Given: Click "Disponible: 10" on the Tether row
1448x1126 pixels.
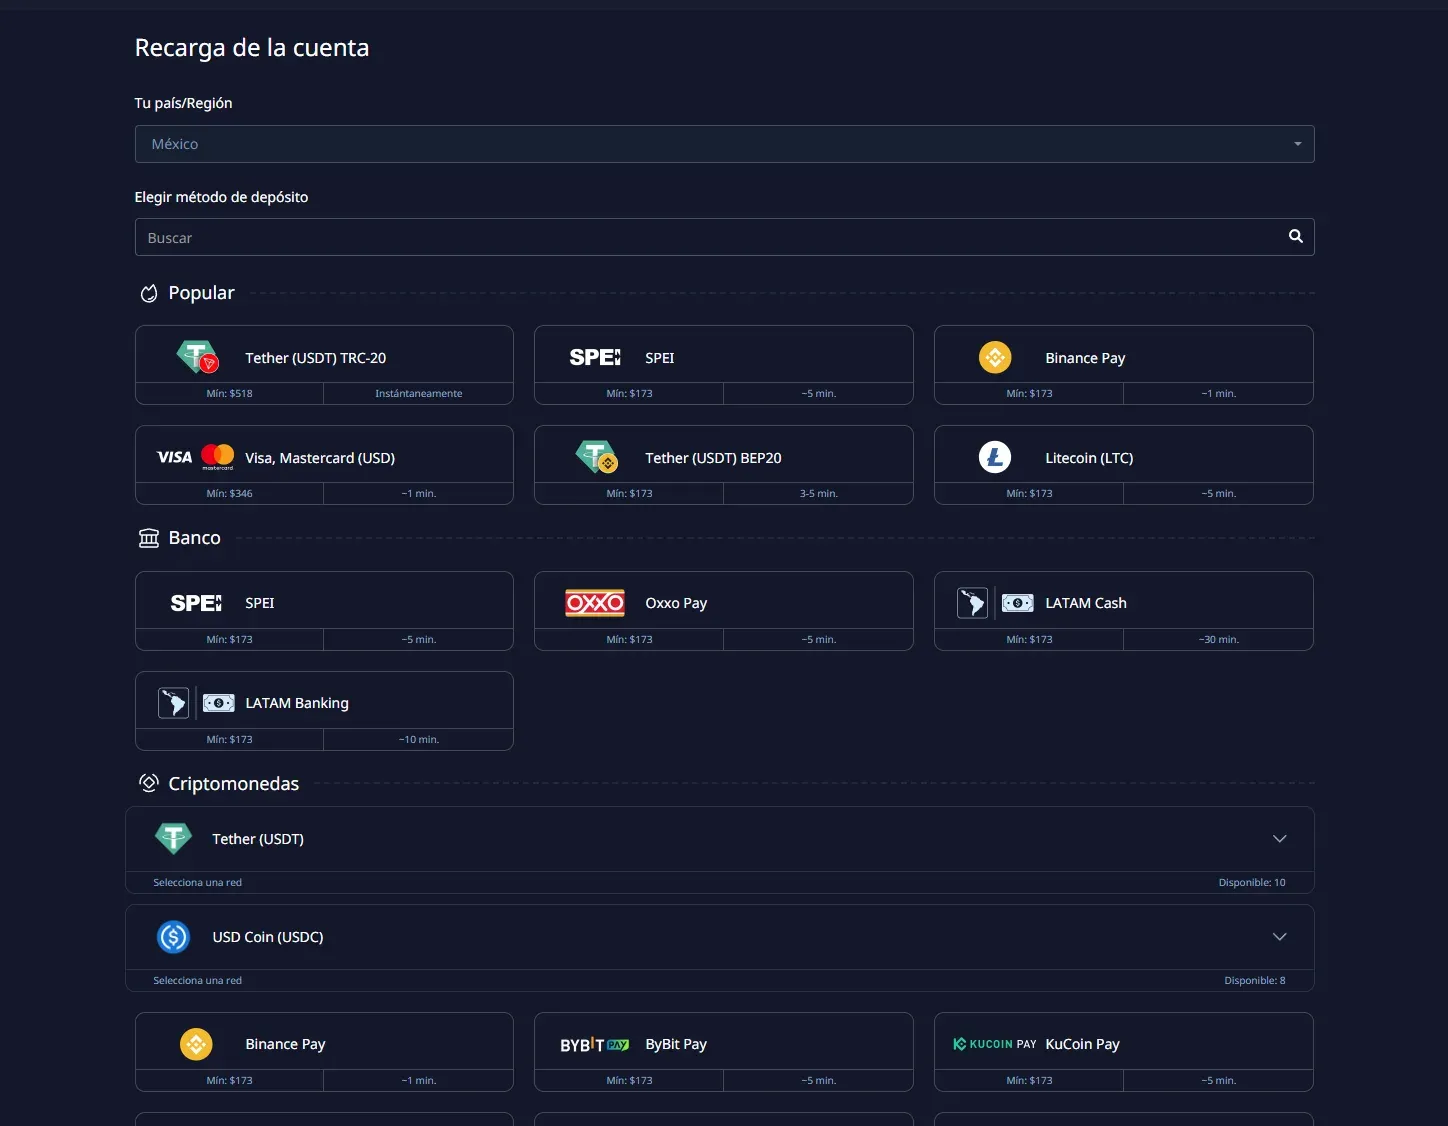Looking at the screenshot, I should (x=1252, y=882).
